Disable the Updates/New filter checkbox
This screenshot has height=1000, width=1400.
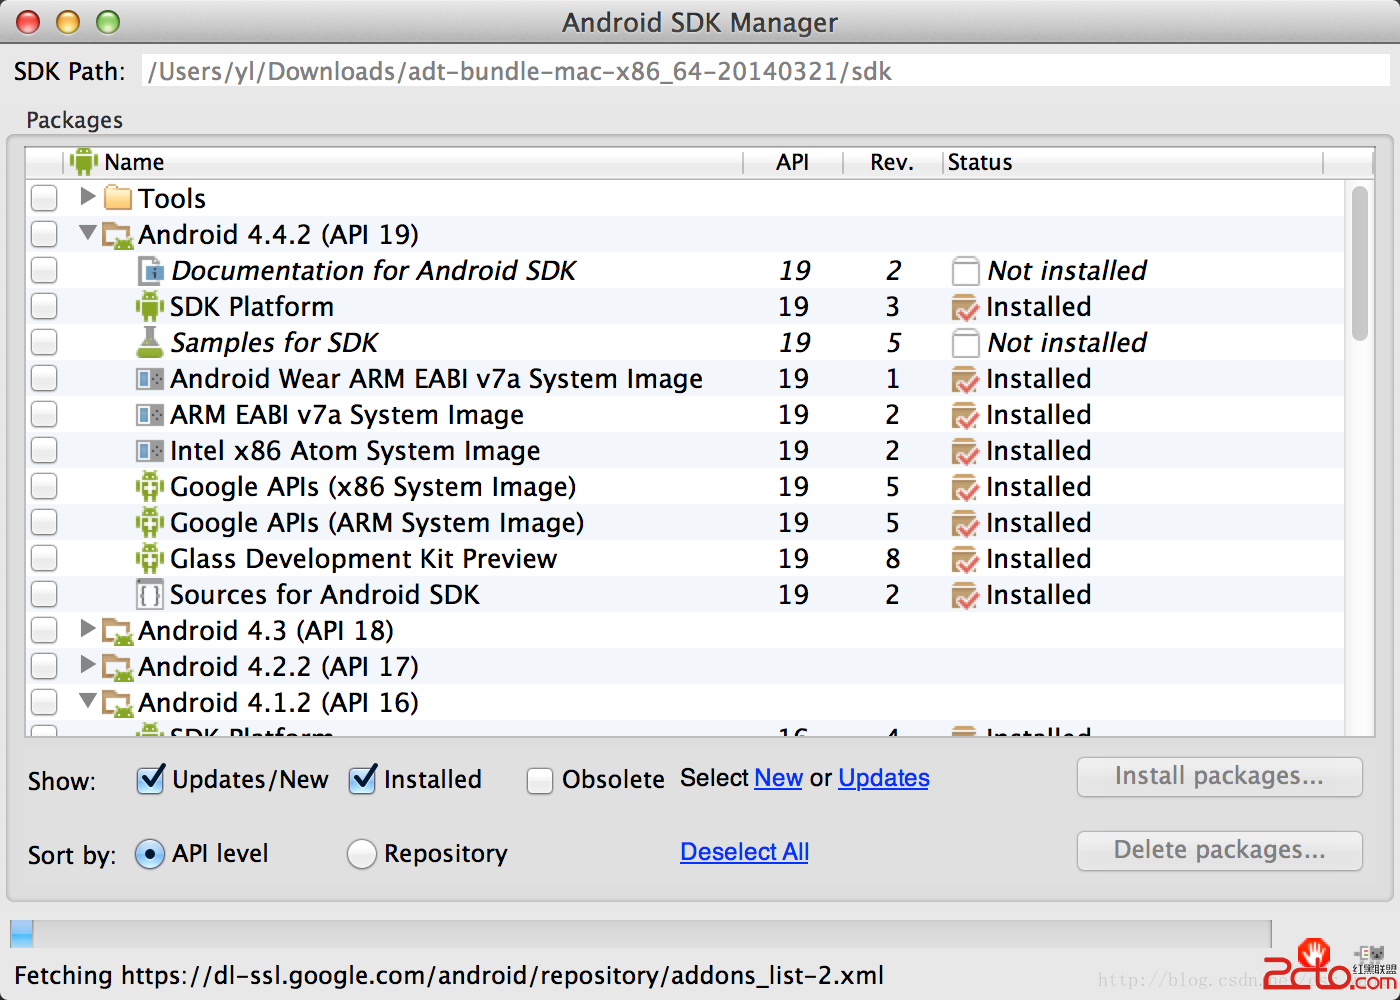coord(150,779)
